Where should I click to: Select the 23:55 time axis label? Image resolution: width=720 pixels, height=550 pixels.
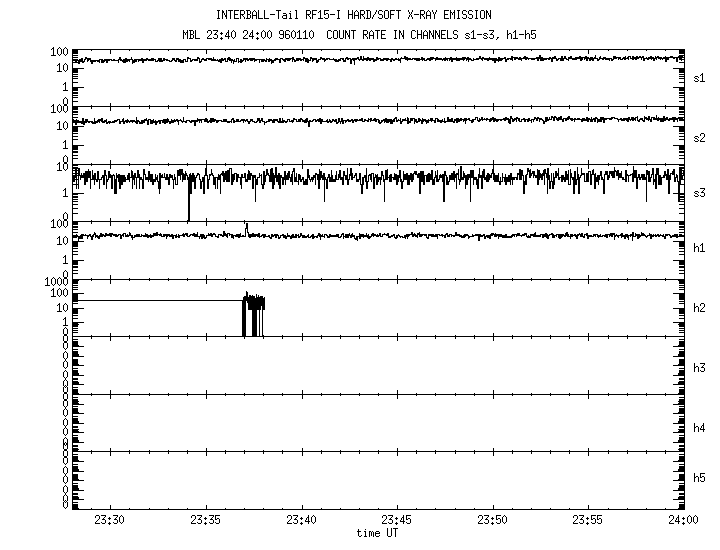(x=588, y=520)
